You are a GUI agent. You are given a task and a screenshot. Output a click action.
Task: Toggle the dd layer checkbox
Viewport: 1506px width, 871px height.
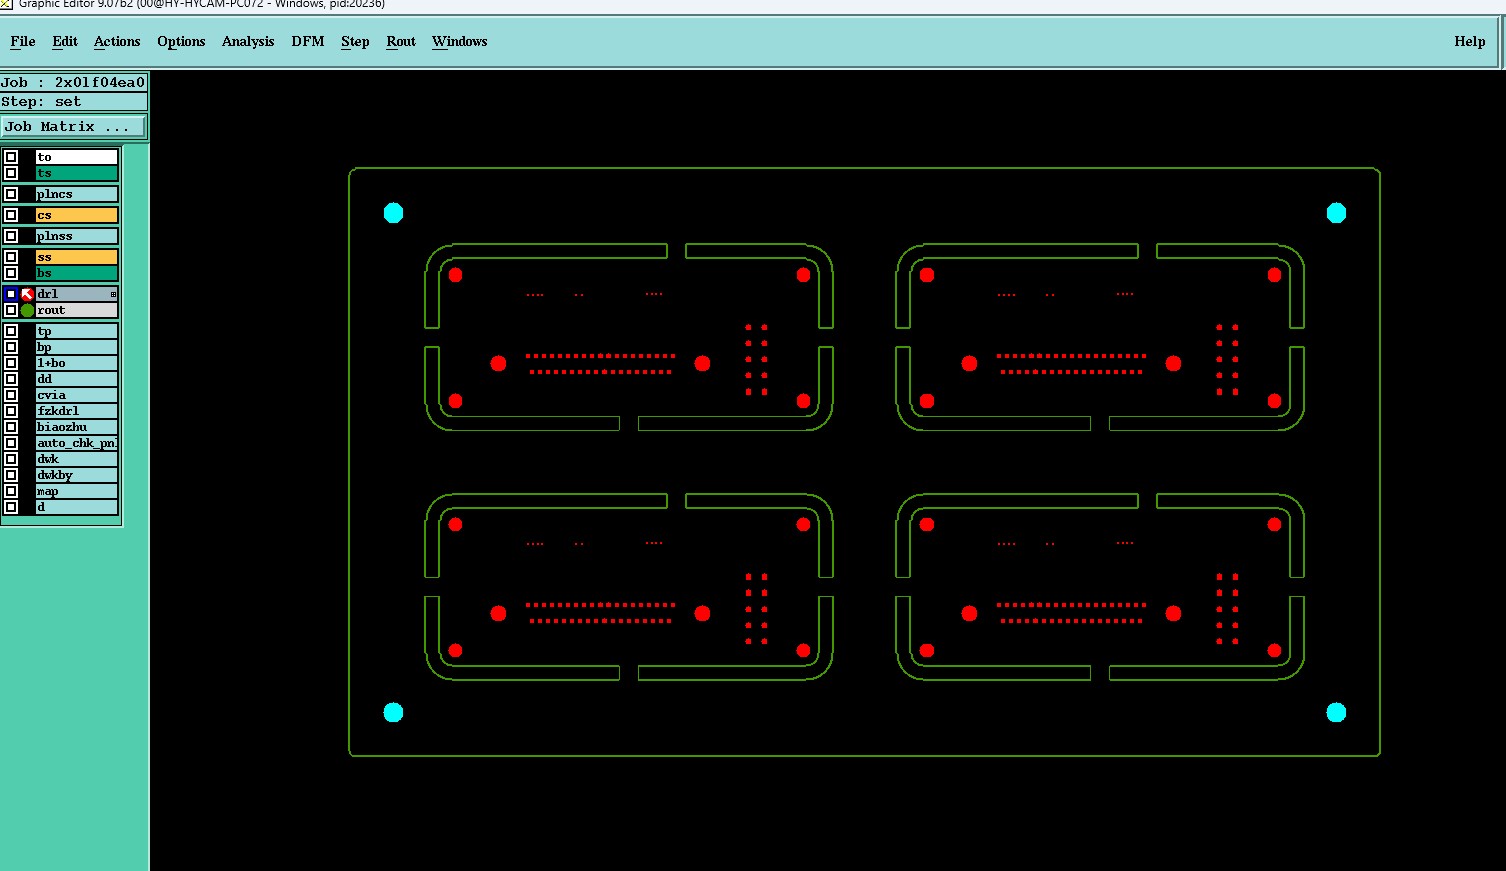11,379
